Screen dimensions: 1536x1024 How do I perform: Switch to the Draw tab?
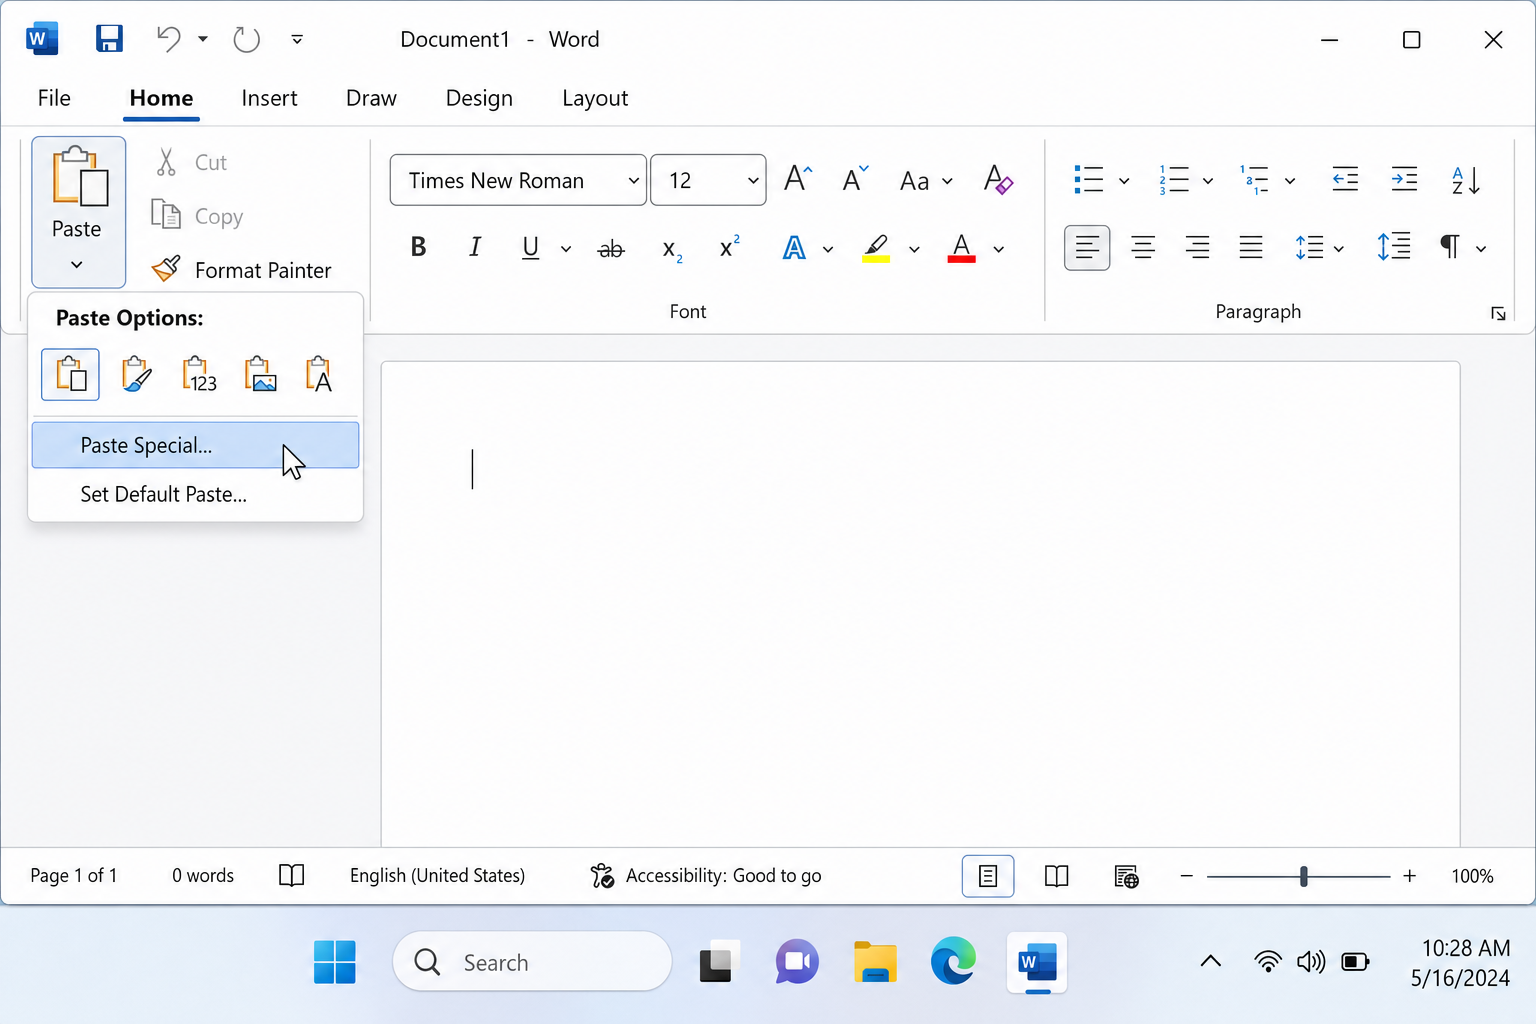tap(371, 98)
